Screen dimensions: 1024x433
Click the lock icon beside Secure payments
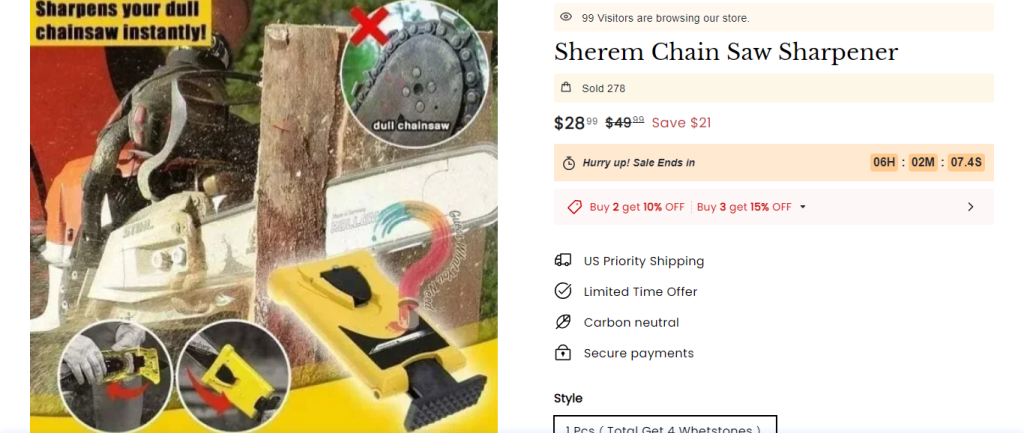563,353
